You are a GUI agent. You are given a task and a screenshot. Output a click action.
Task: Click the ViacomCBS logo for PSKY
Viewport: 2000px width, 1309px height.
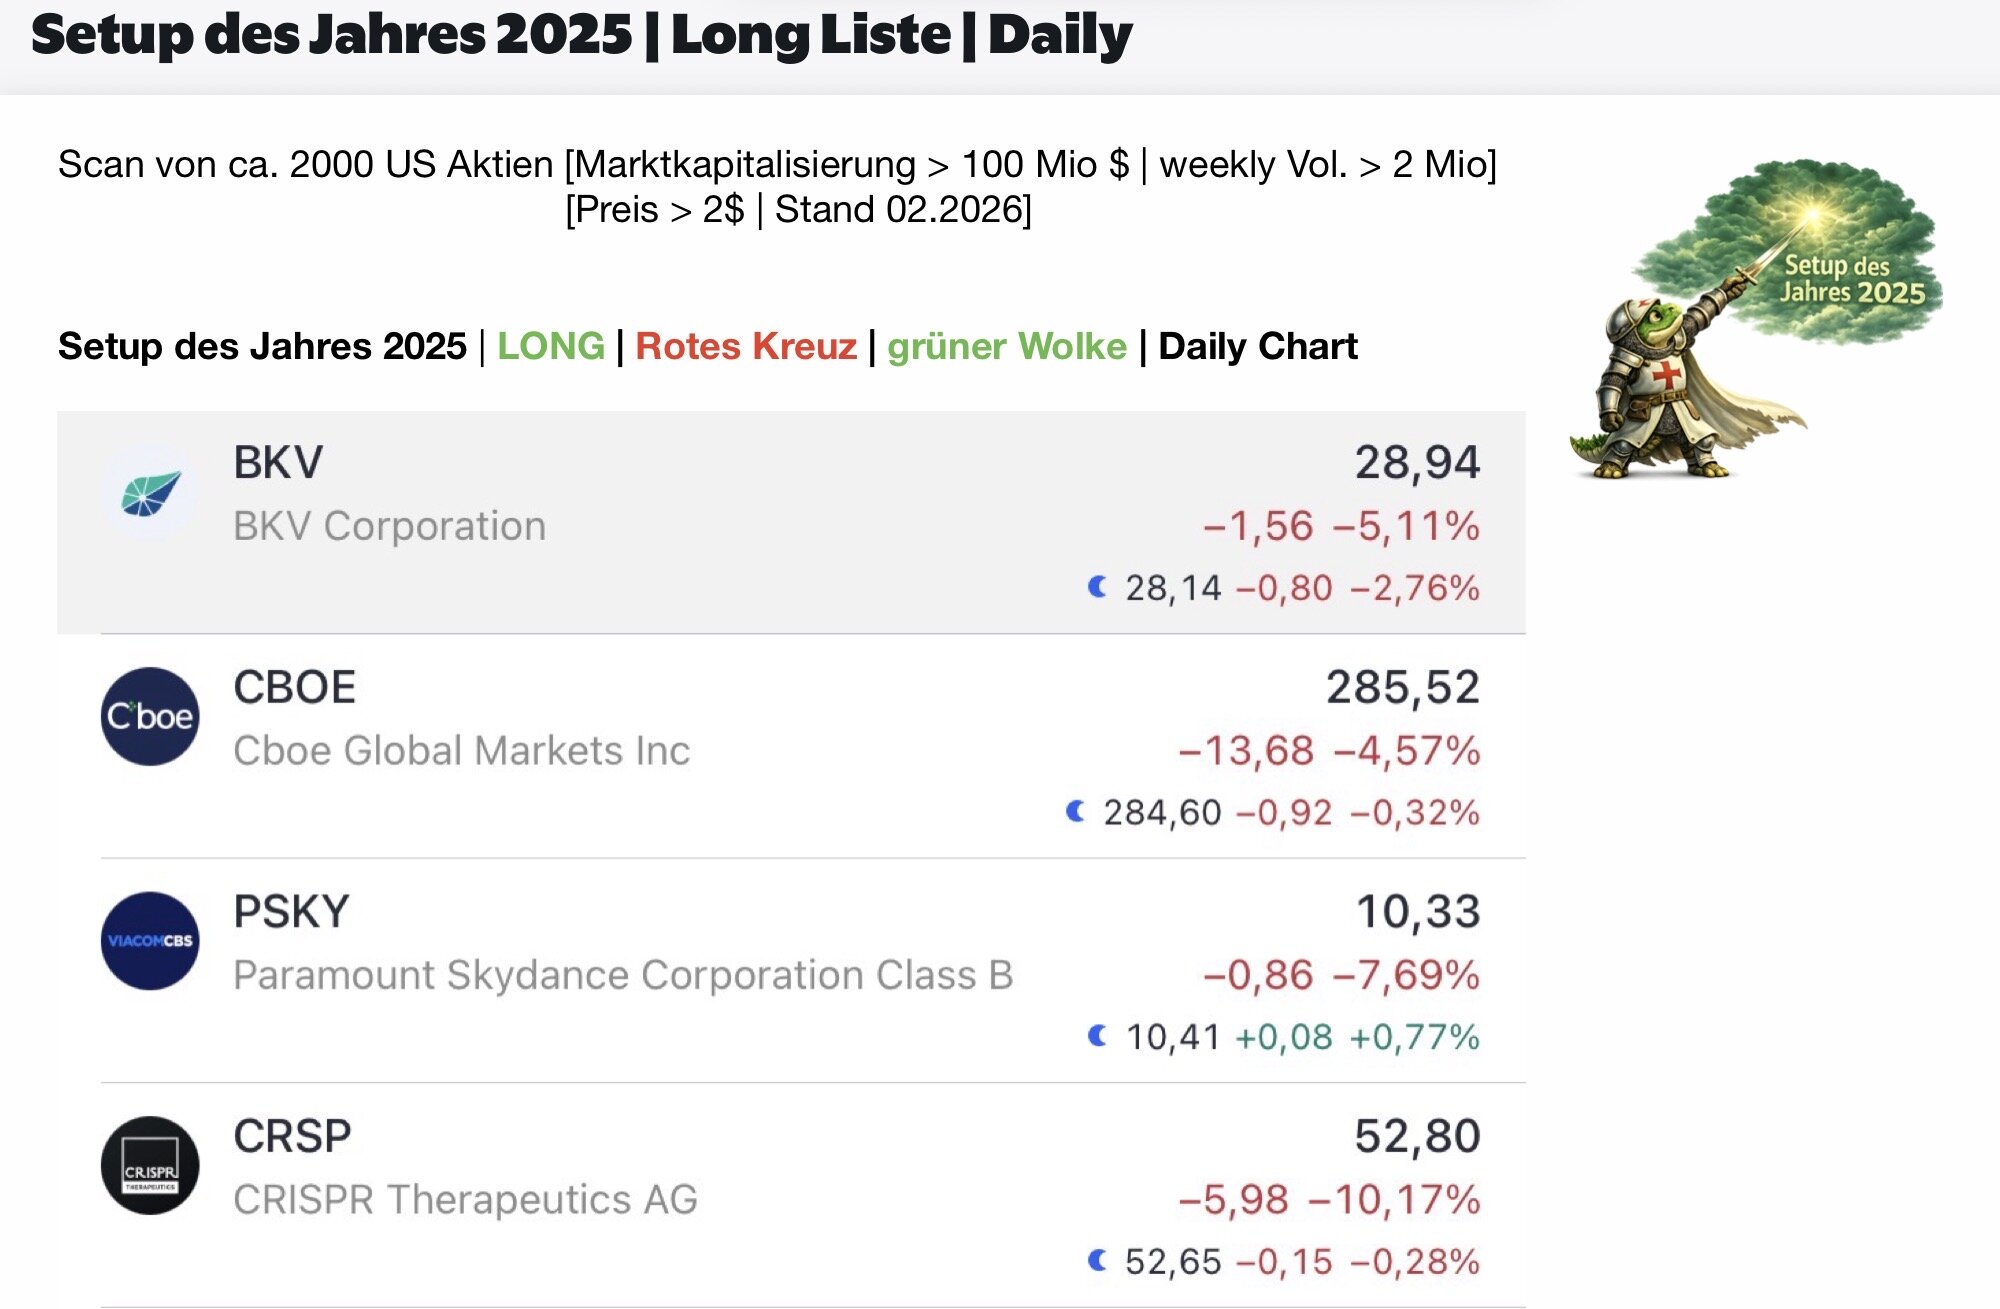150,941
